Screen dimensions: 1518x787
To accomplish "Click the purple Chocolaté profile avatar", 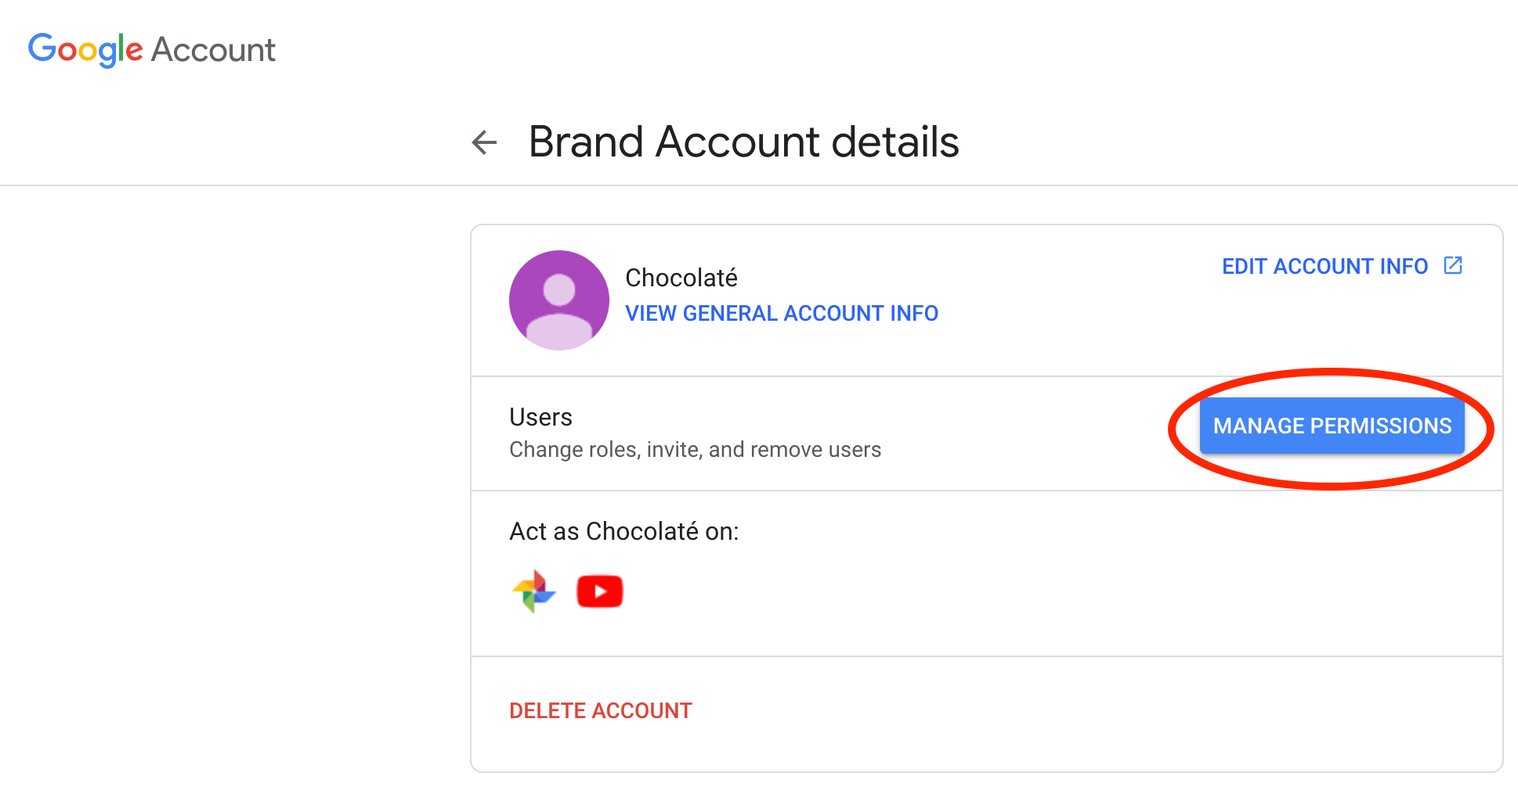I will click(x=559, y=300).
